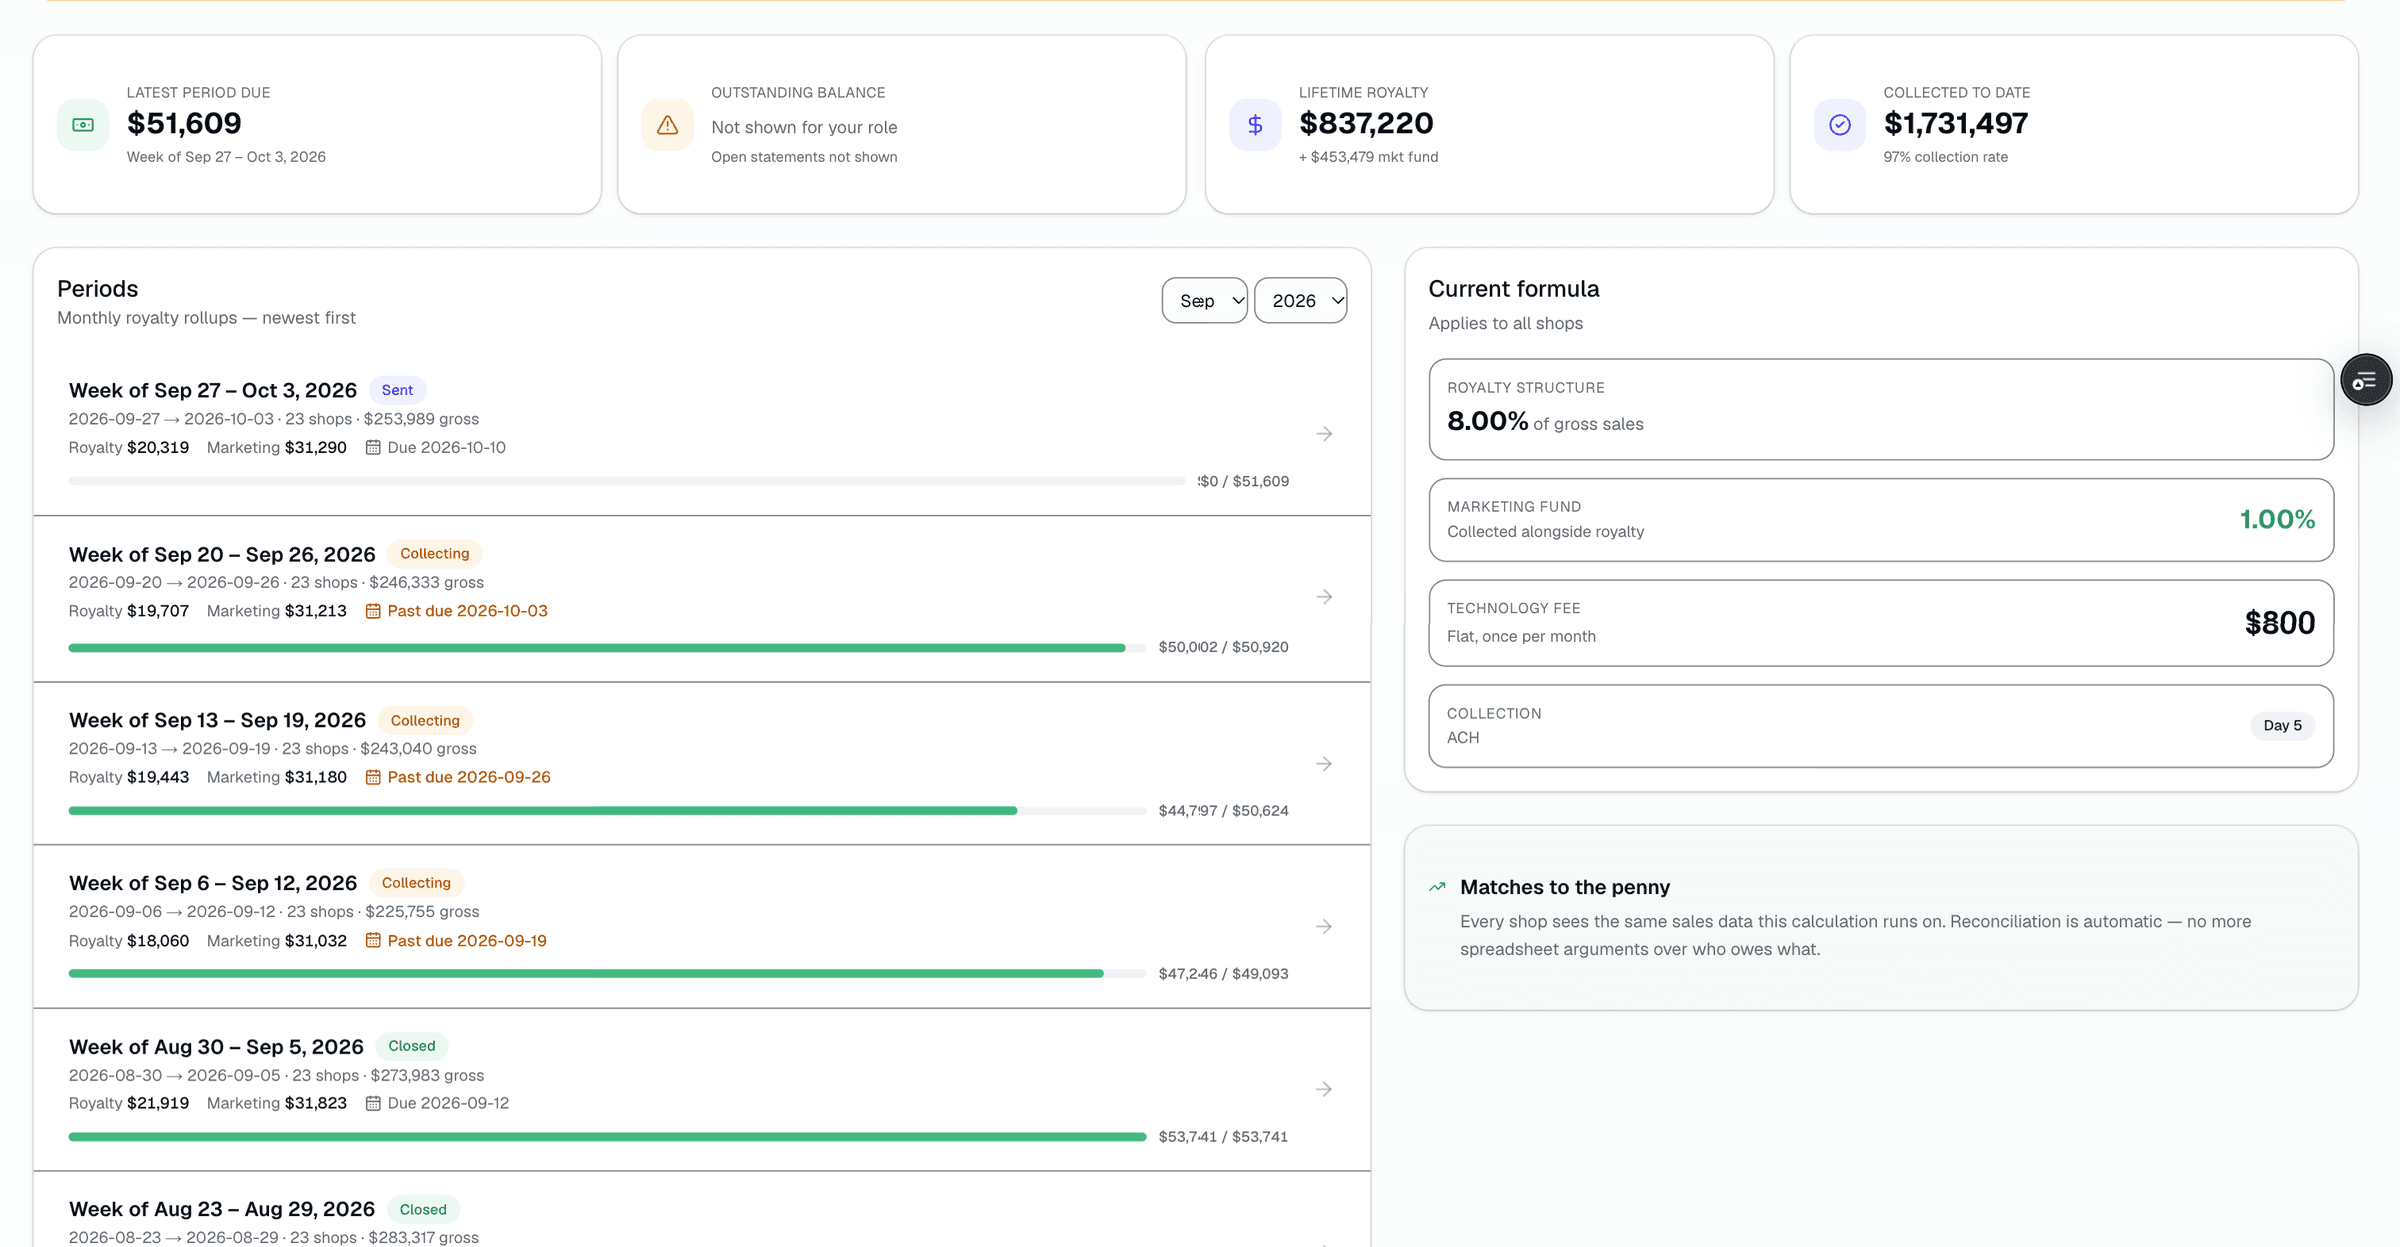Image resolution: width=2400 pixels, height=1247 pixels.
Task: Open arrow for Week of Aug 30 – Sep 5 period
Action: coord(1324,1089)
